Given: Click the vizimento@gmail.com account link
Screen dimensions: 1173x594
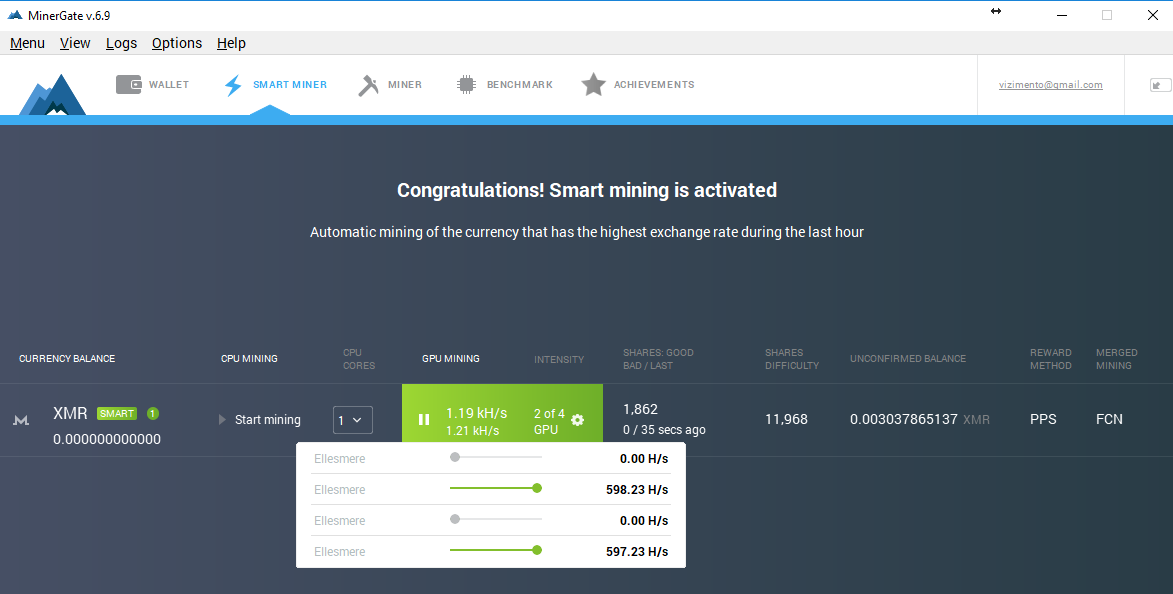Looking at the screenshot, I should 1050,85.
